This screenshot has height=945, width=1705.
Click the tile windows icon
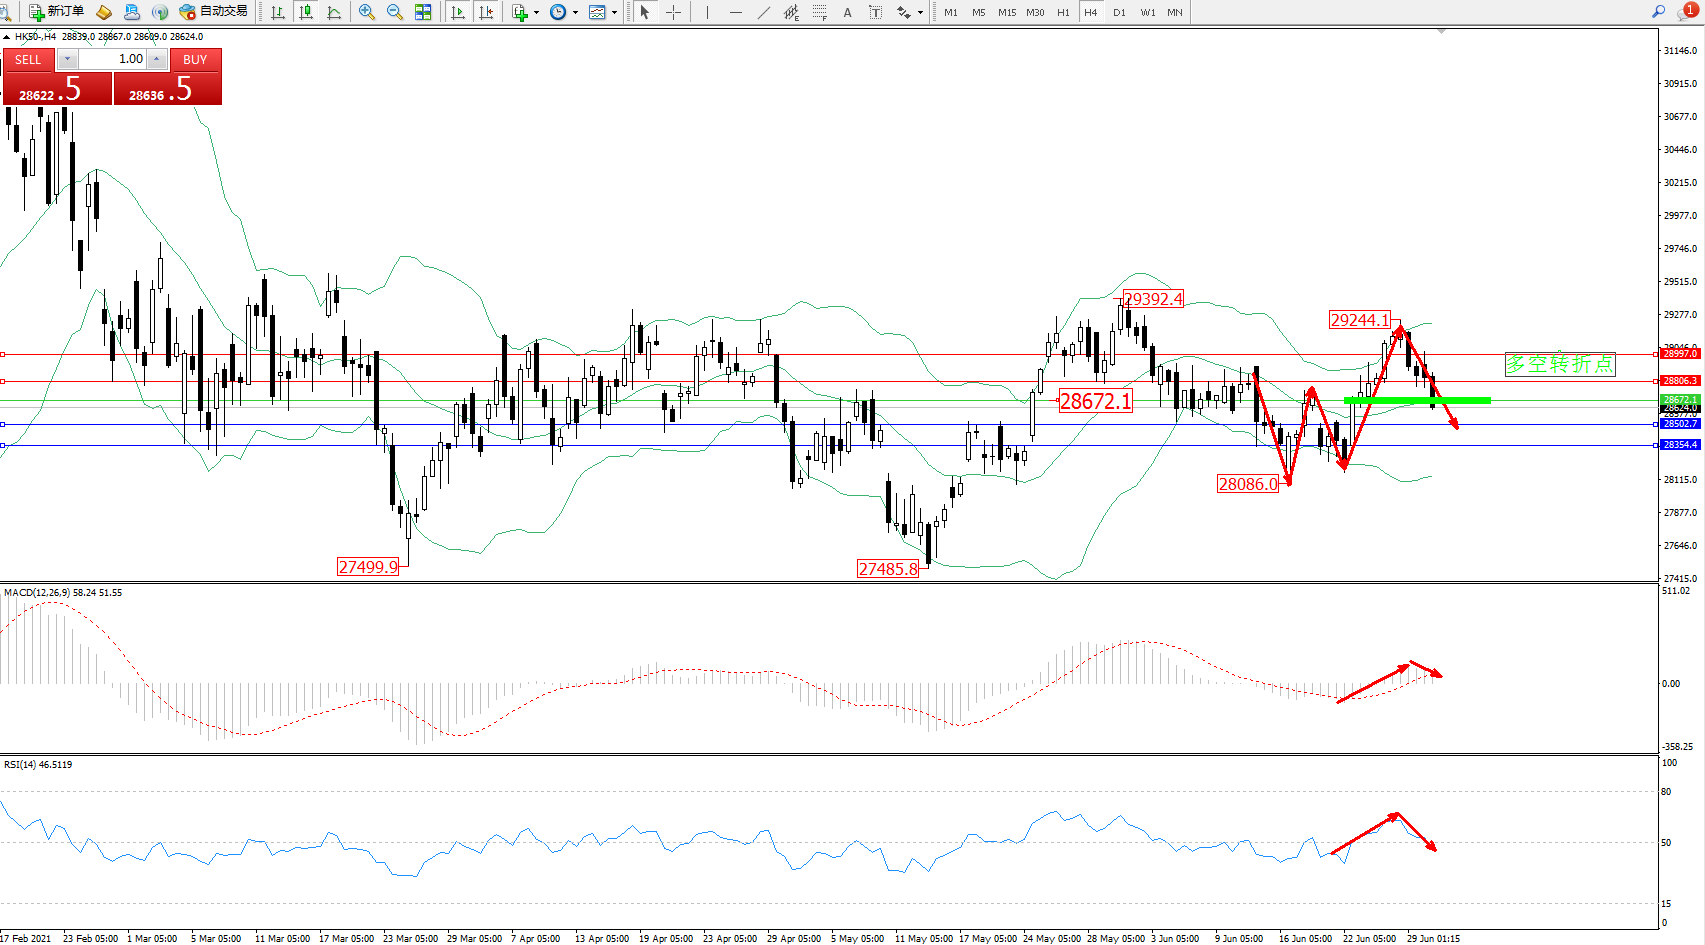click(x=423, y=12)
